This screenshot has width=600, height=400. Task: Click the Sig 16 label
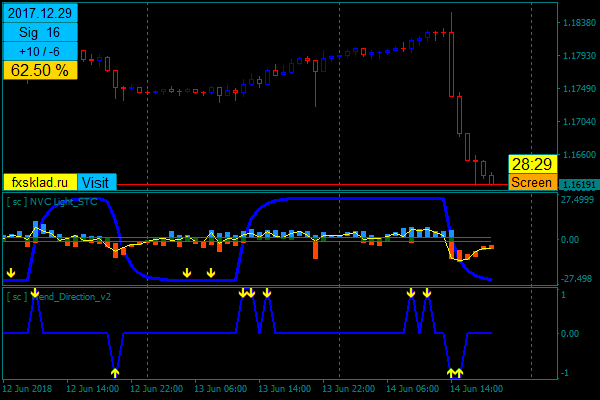tap(40, 33)
